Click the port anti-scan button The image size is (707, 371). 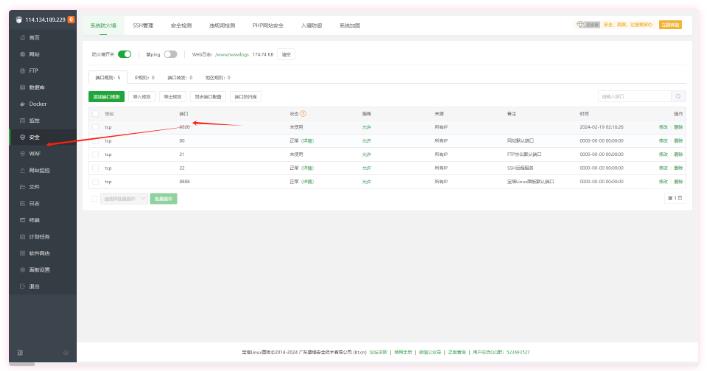click(x=246, y=97)
